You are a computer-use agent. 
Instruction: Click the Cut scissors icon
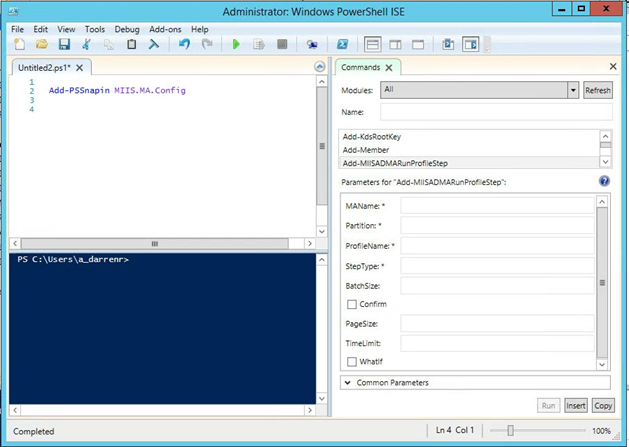[87, 45]
